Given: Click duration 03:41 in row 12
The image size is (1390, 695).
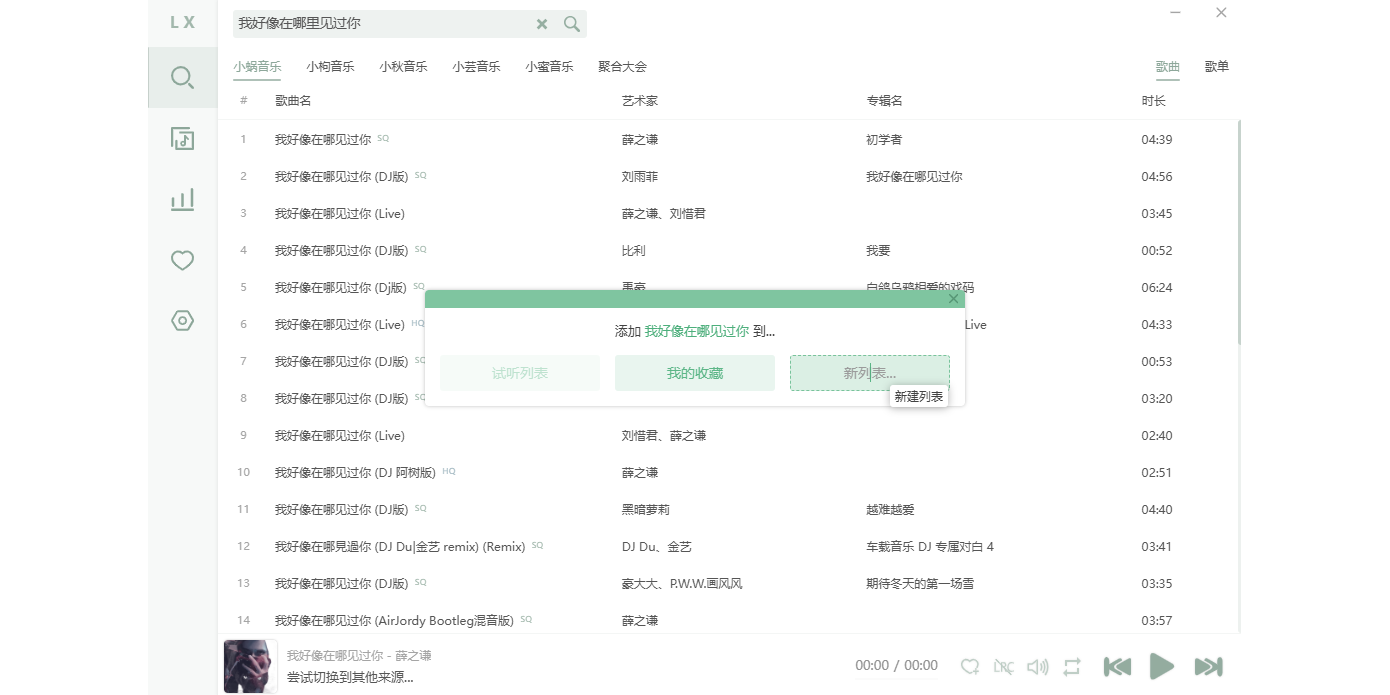Looking at the screenshot, I should 1157,547.
